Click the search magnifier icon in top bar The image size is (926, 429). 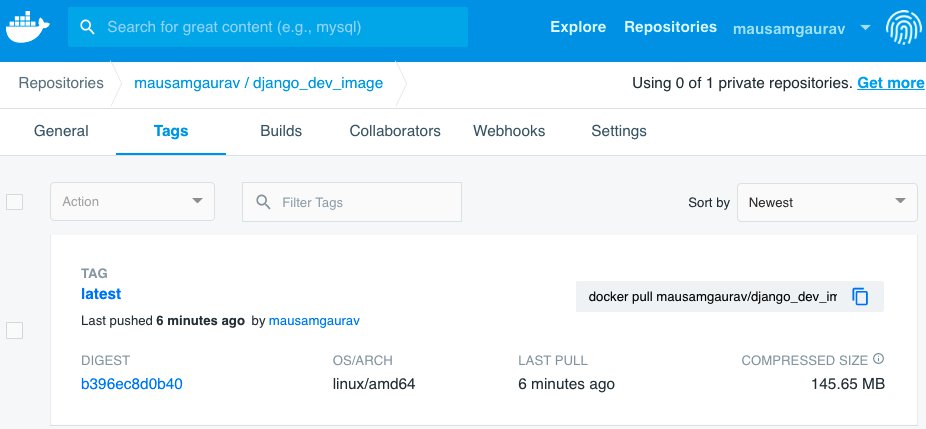88,27
